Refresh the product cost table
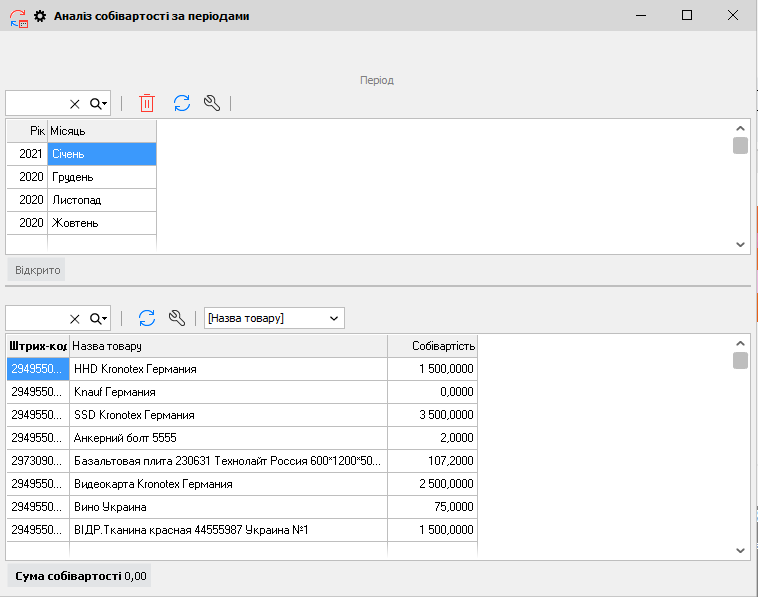Viewport: 758px width, 597px height. coord(147,318)
